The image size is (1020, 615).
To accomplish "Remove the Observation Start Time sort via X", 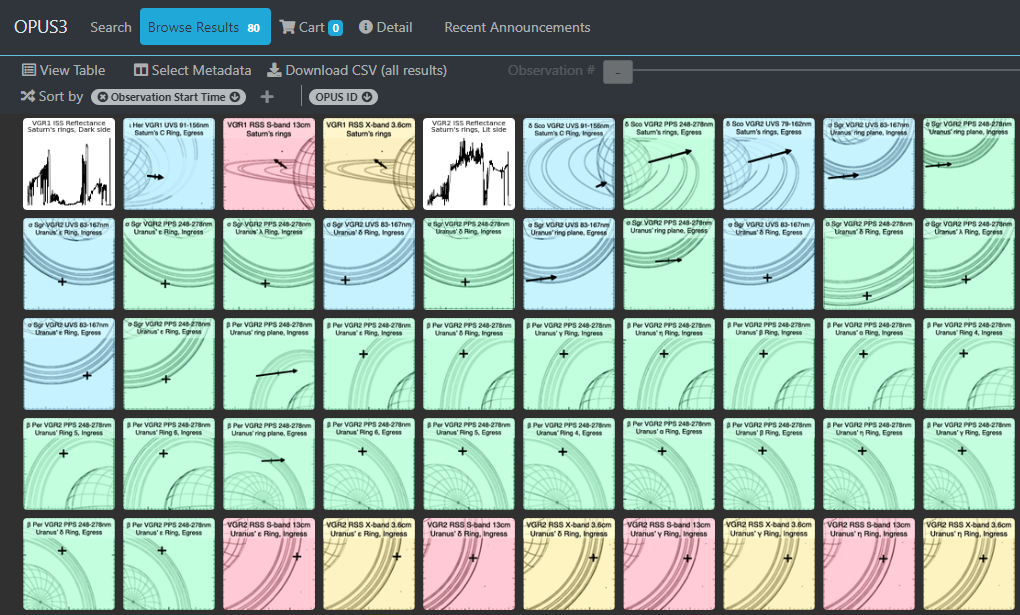I will 102,97.
